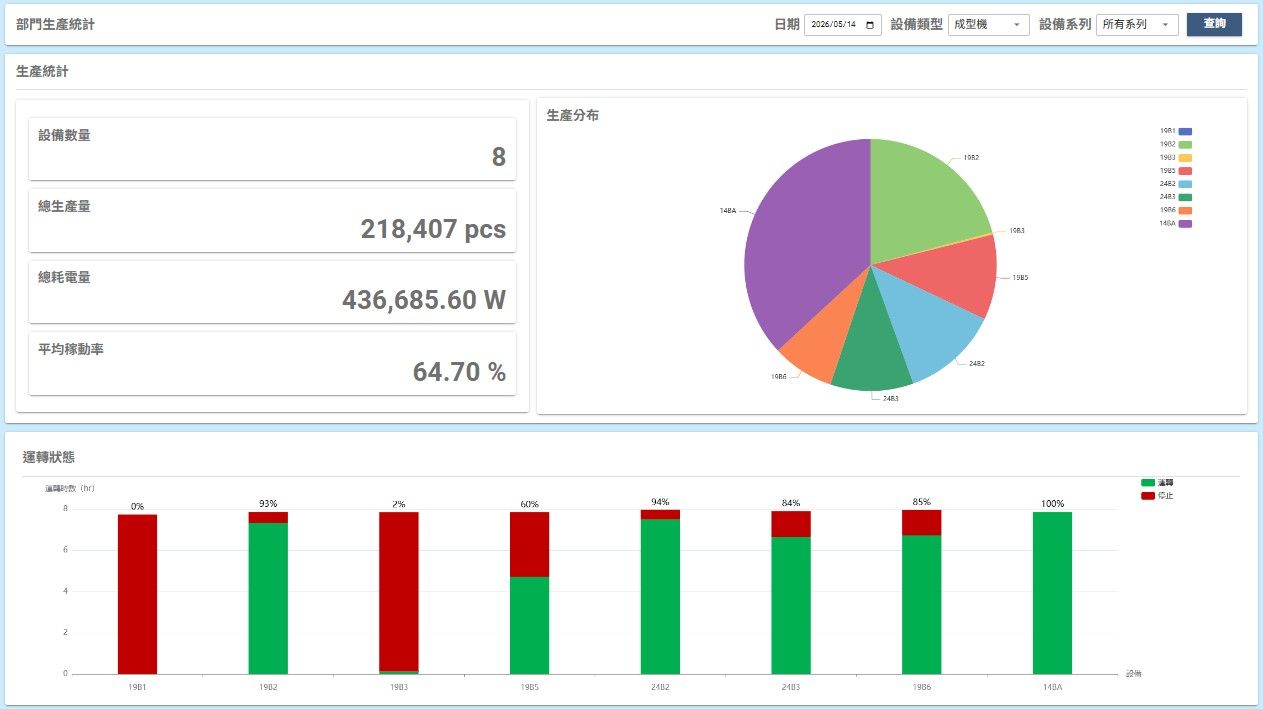The height and width of the screenshot is (709, 1263).
Task: Click the average utilization value "64.70 %"
Action: [x=459, y=372]
